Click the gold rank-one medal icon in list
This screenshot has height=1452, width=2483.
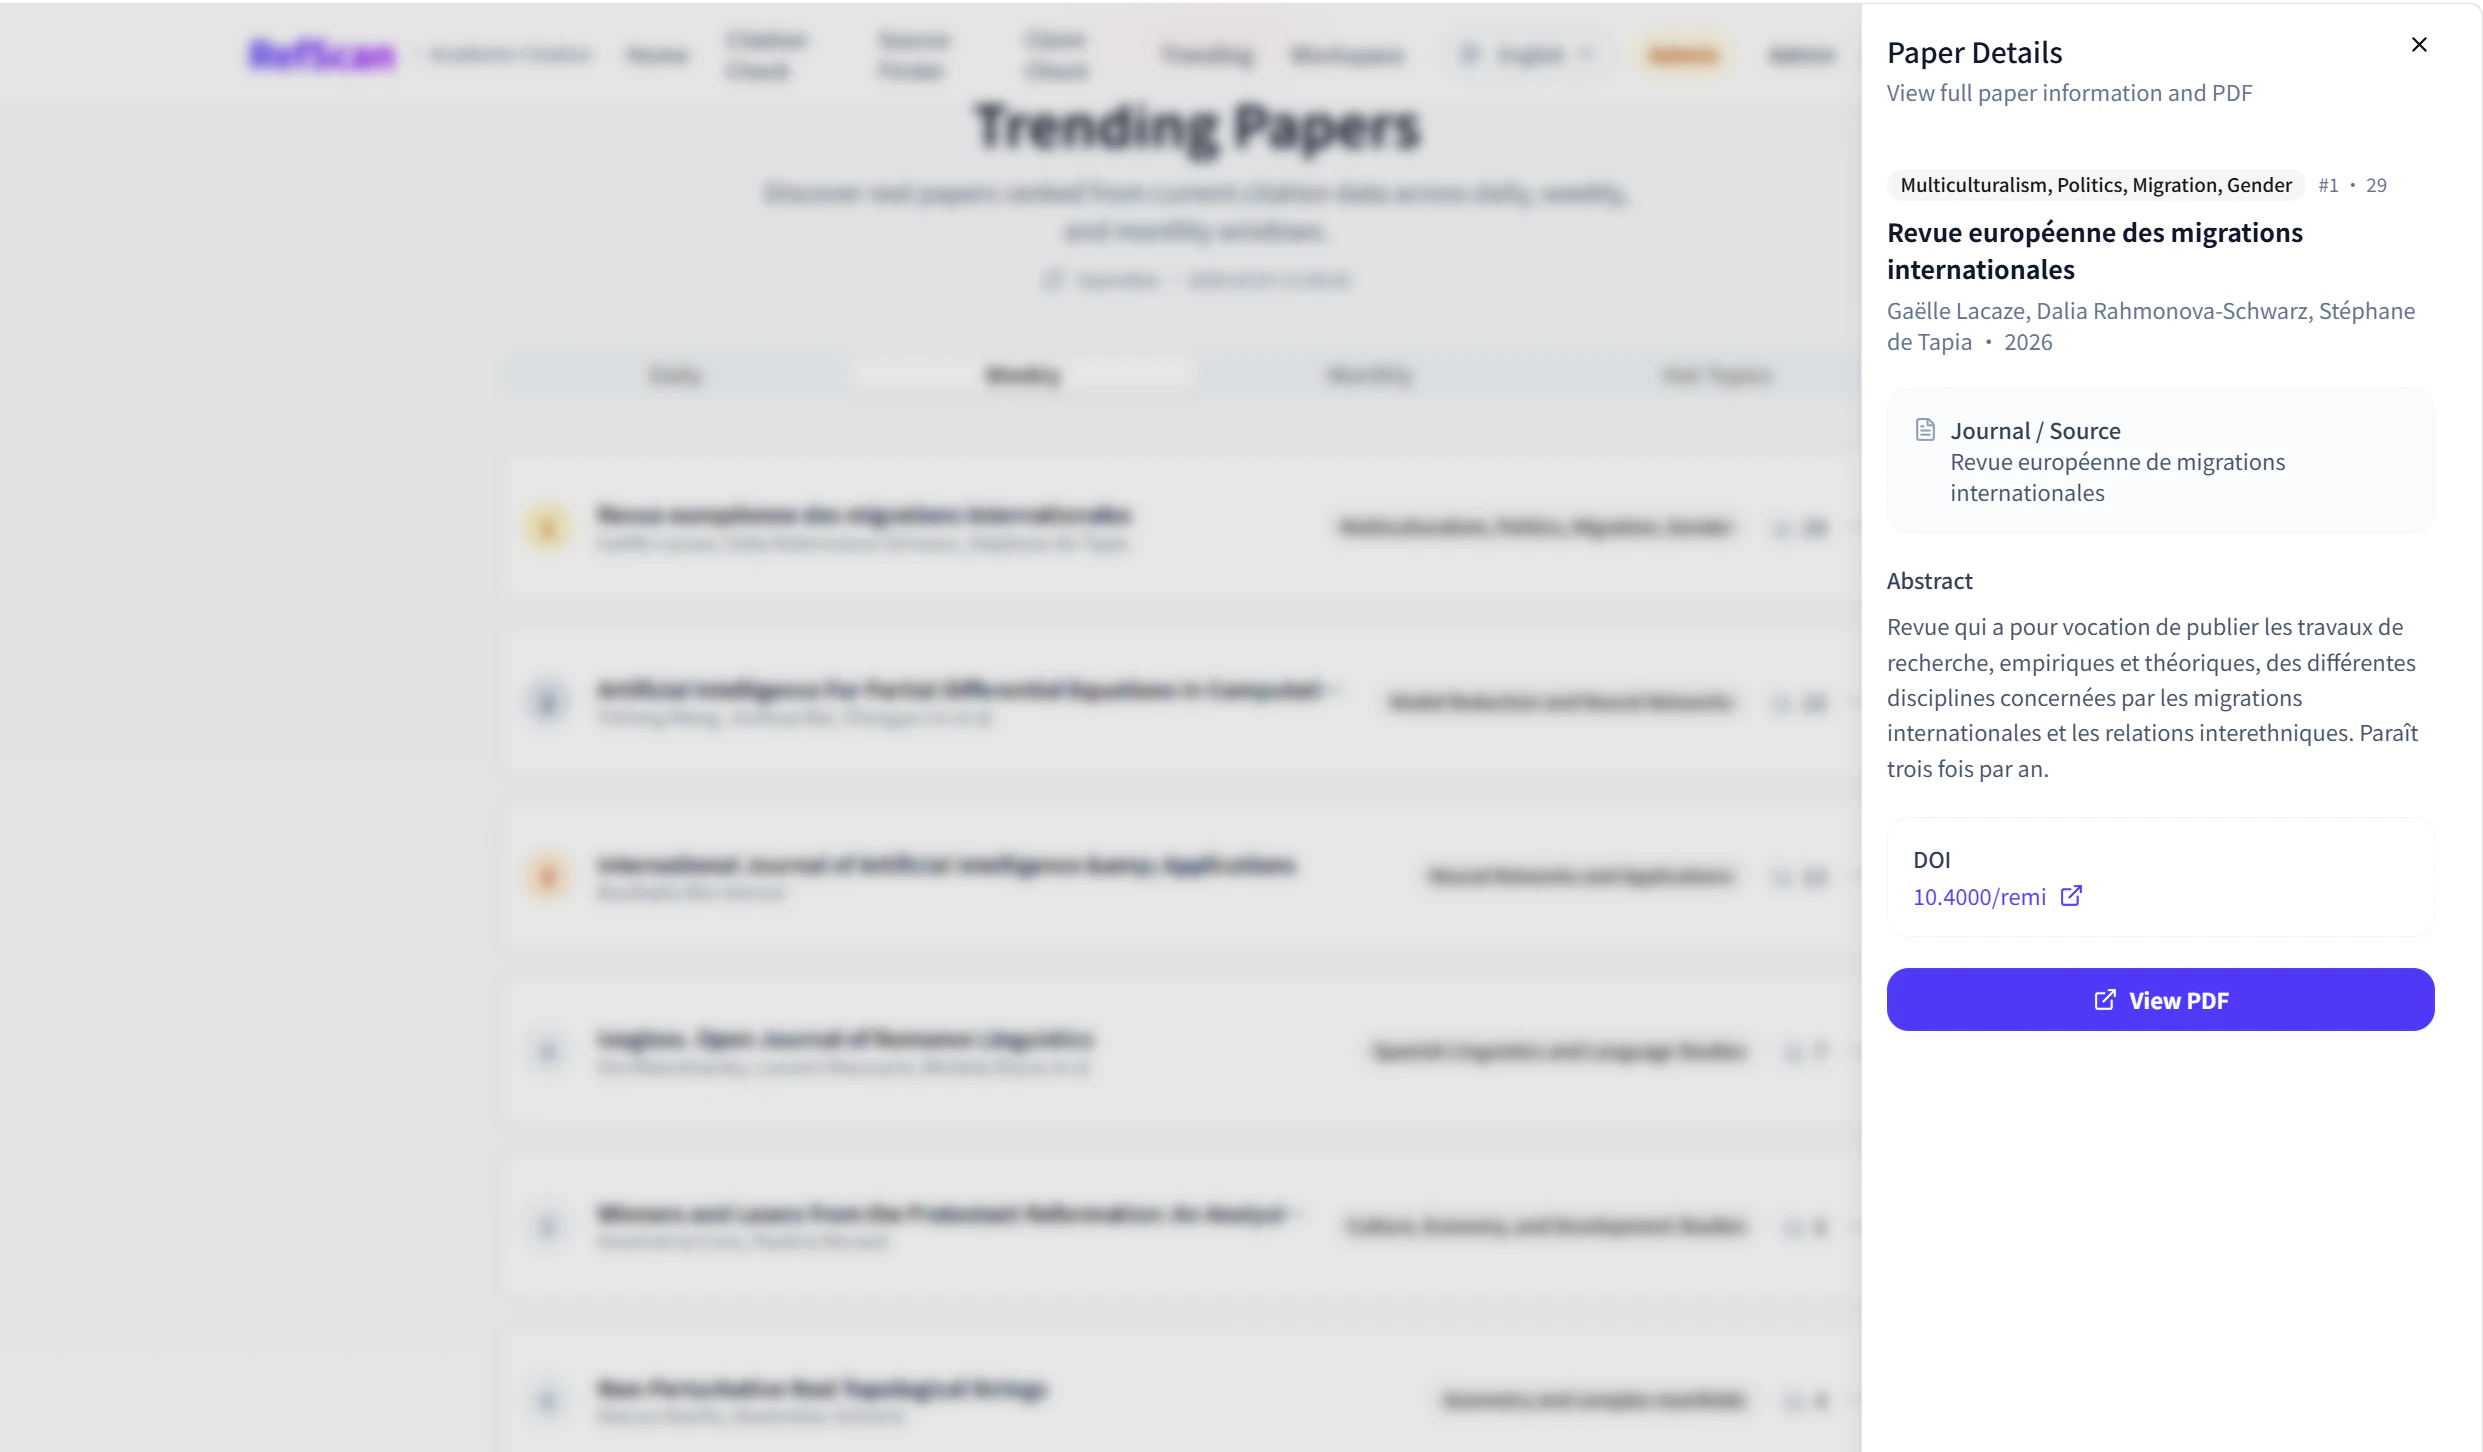(547, 526)
